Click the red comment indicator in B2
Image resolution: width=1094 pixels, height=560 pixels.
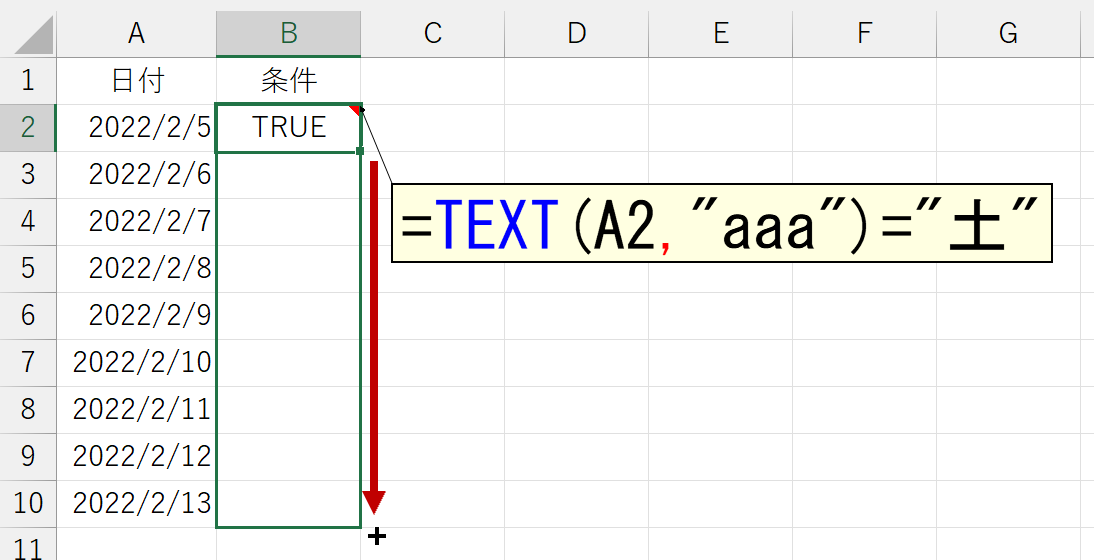pos(355,109)
